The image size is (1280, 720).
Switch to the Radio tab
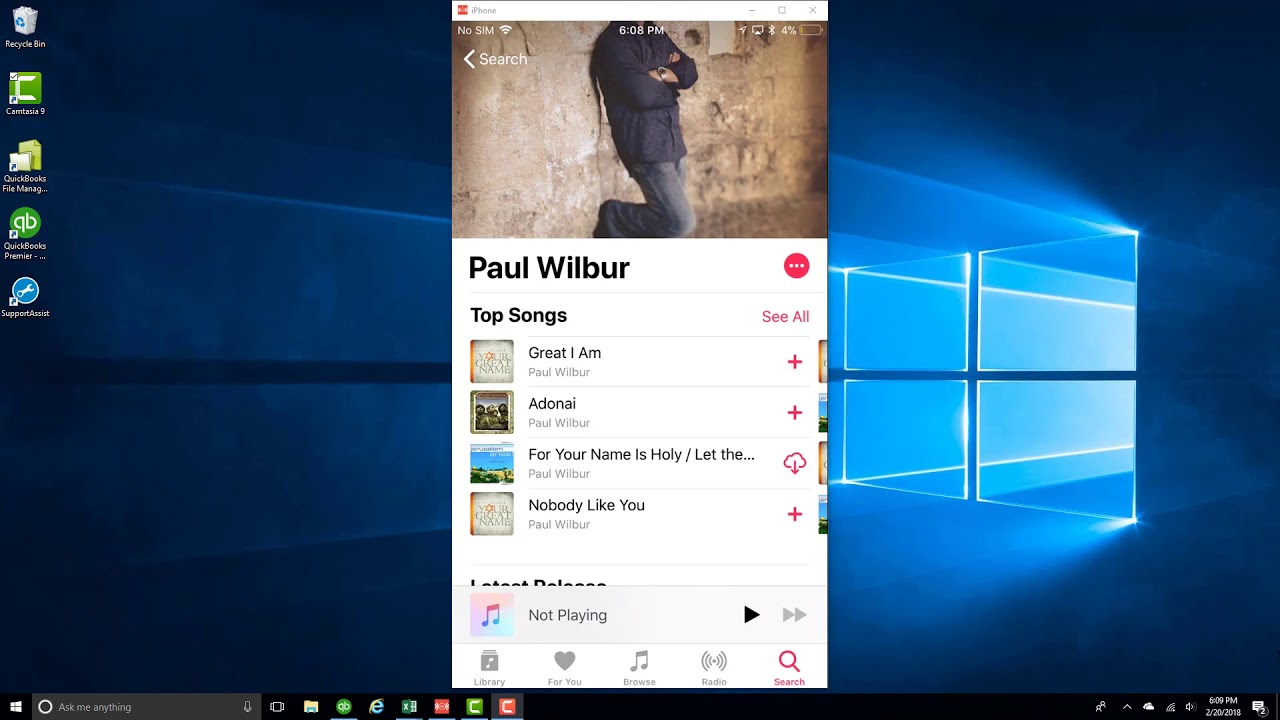pos(714,667)
